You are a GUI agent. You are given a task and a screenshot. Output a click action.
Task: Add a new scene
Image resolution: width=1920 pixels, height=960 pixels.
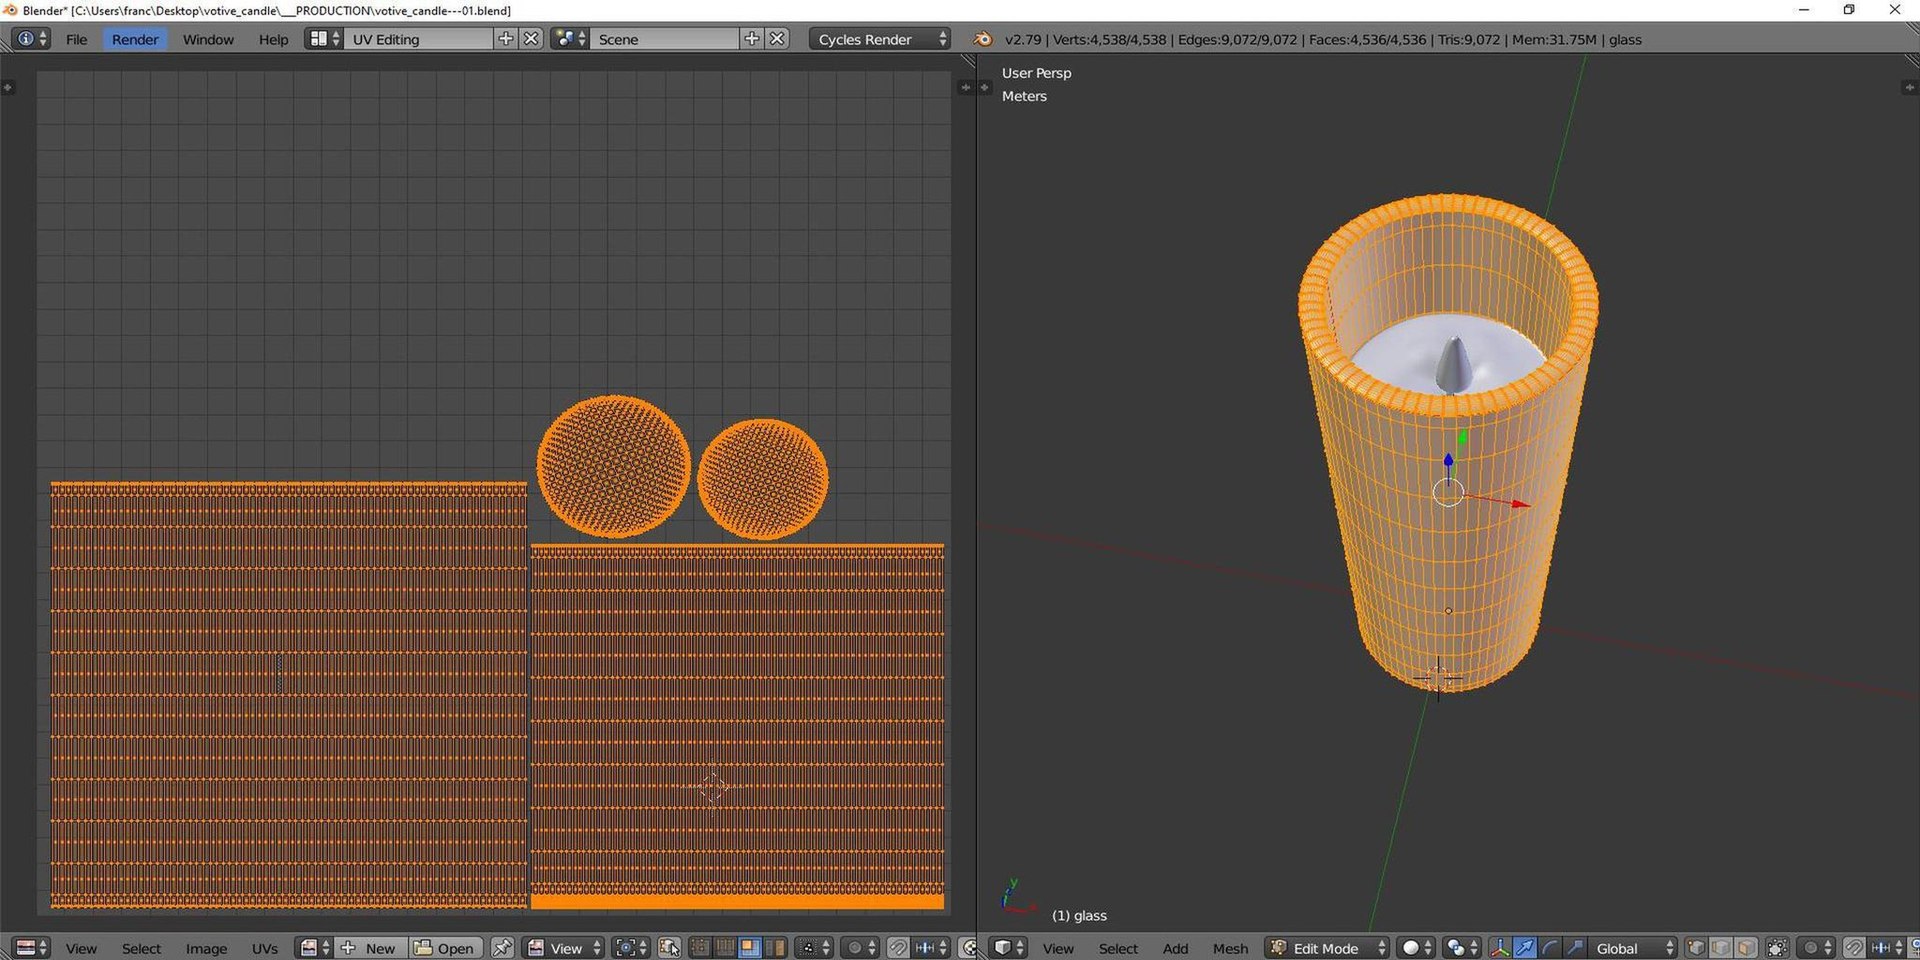click(x=752, y=39)
